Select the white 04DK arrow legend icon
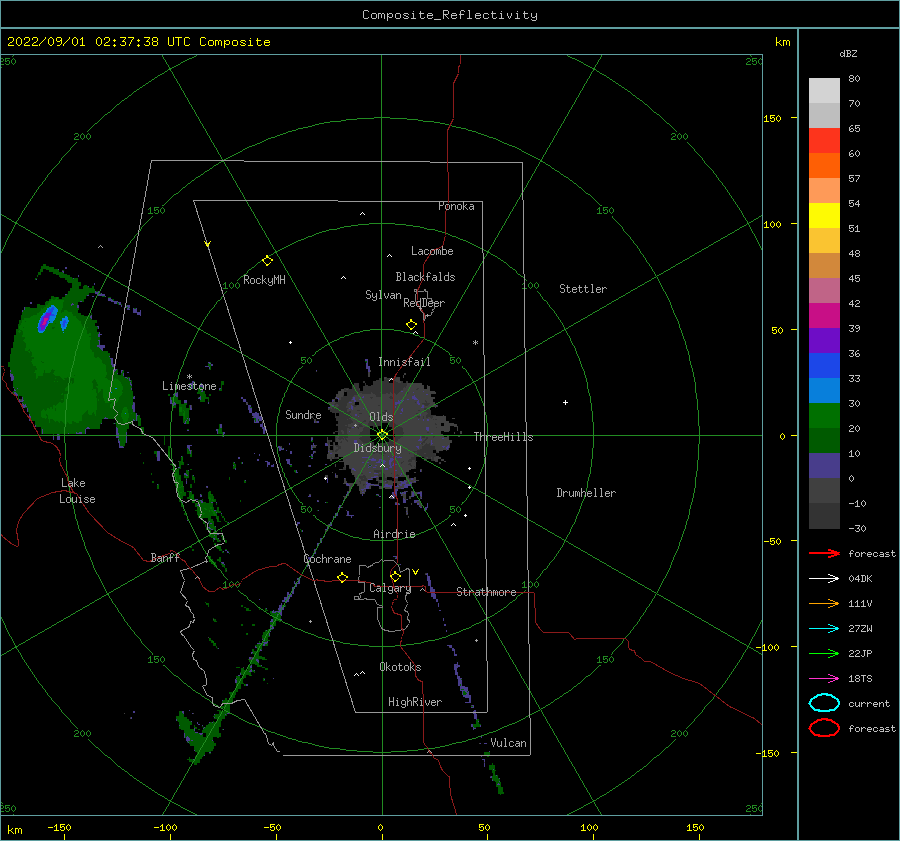The image size is (900, 841). click(824, 578)
